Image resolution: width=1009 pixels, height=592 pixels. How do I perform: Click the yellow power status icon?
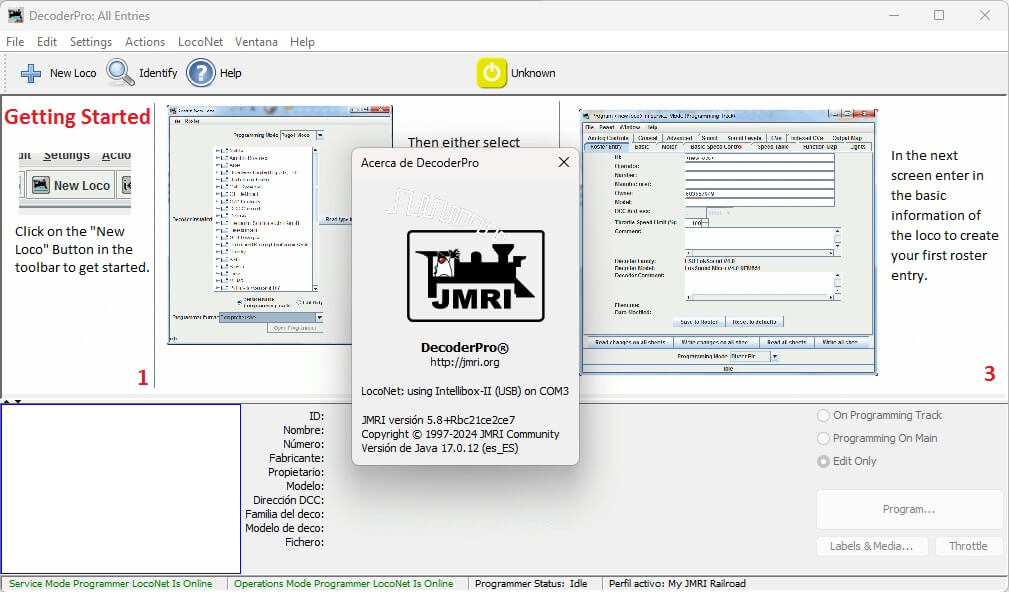[x=492, y=73]
